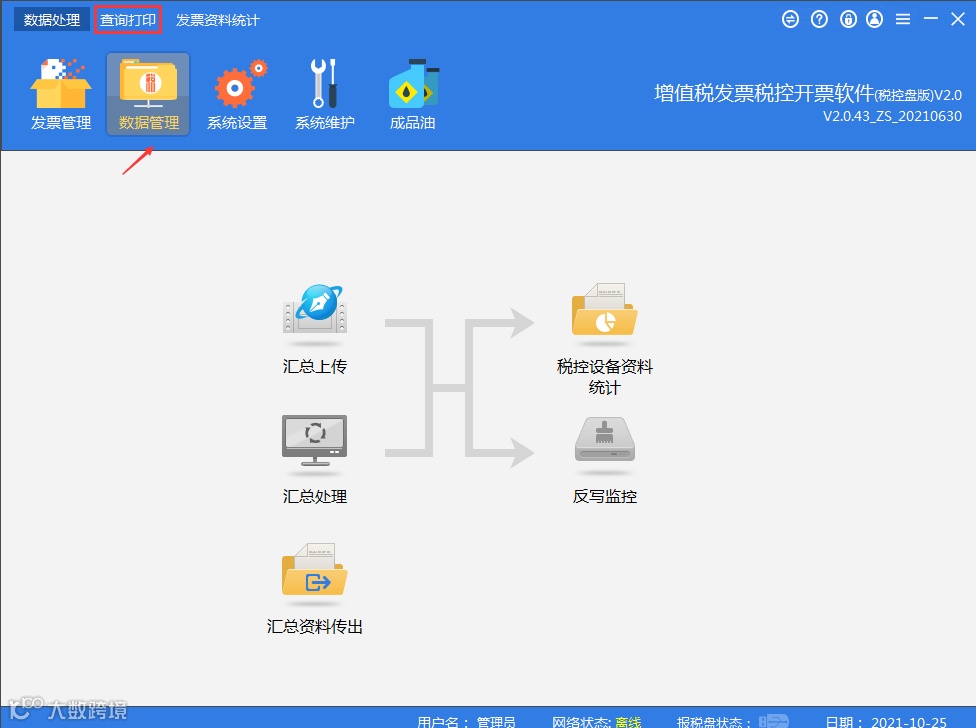Click the 汇总资料传出 label

[x=314, y=627]
